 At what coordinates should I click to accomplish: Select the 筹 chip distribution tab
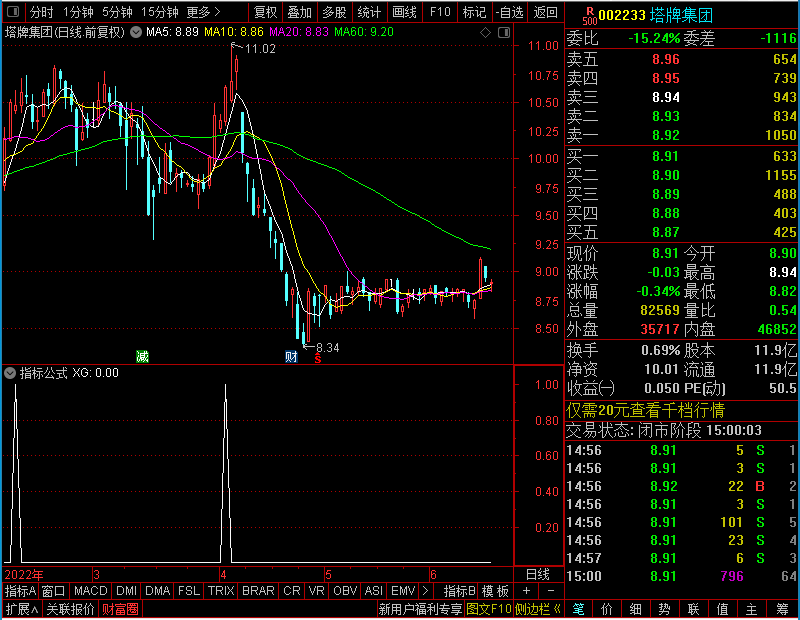[x=782, y=609]
